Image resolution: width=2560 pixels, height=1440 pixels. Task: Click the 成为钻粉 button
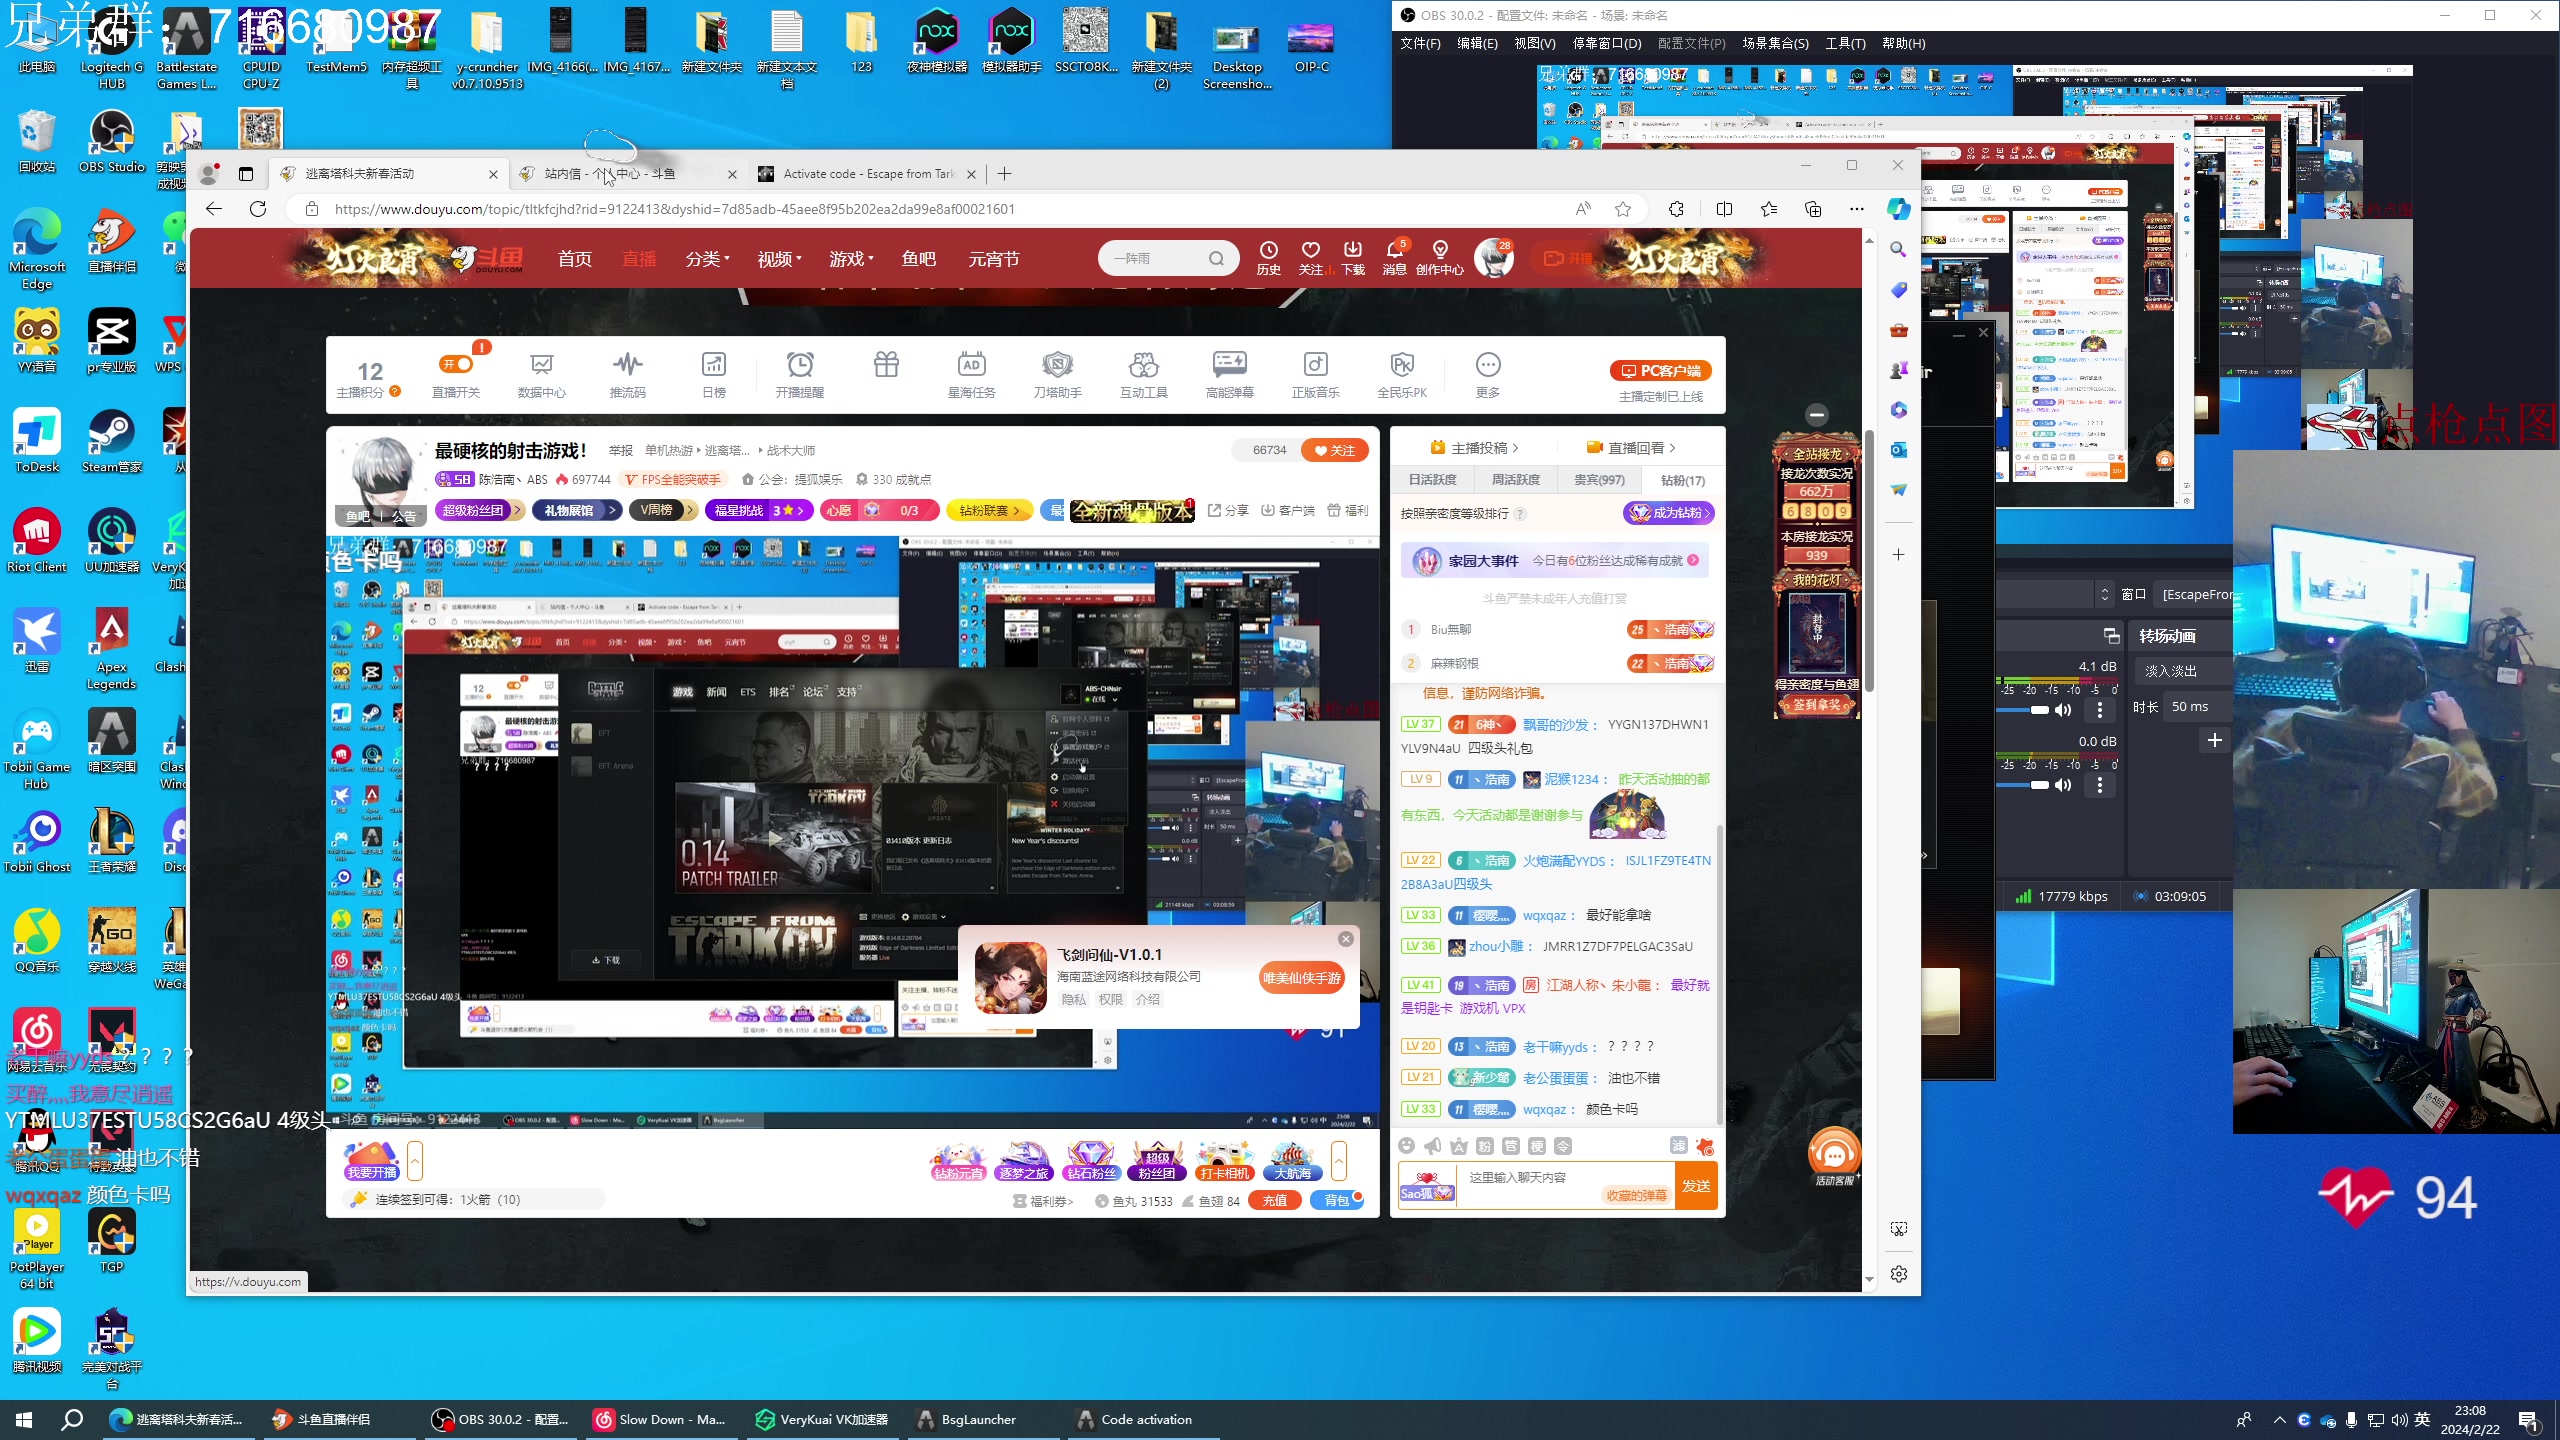1669,513
